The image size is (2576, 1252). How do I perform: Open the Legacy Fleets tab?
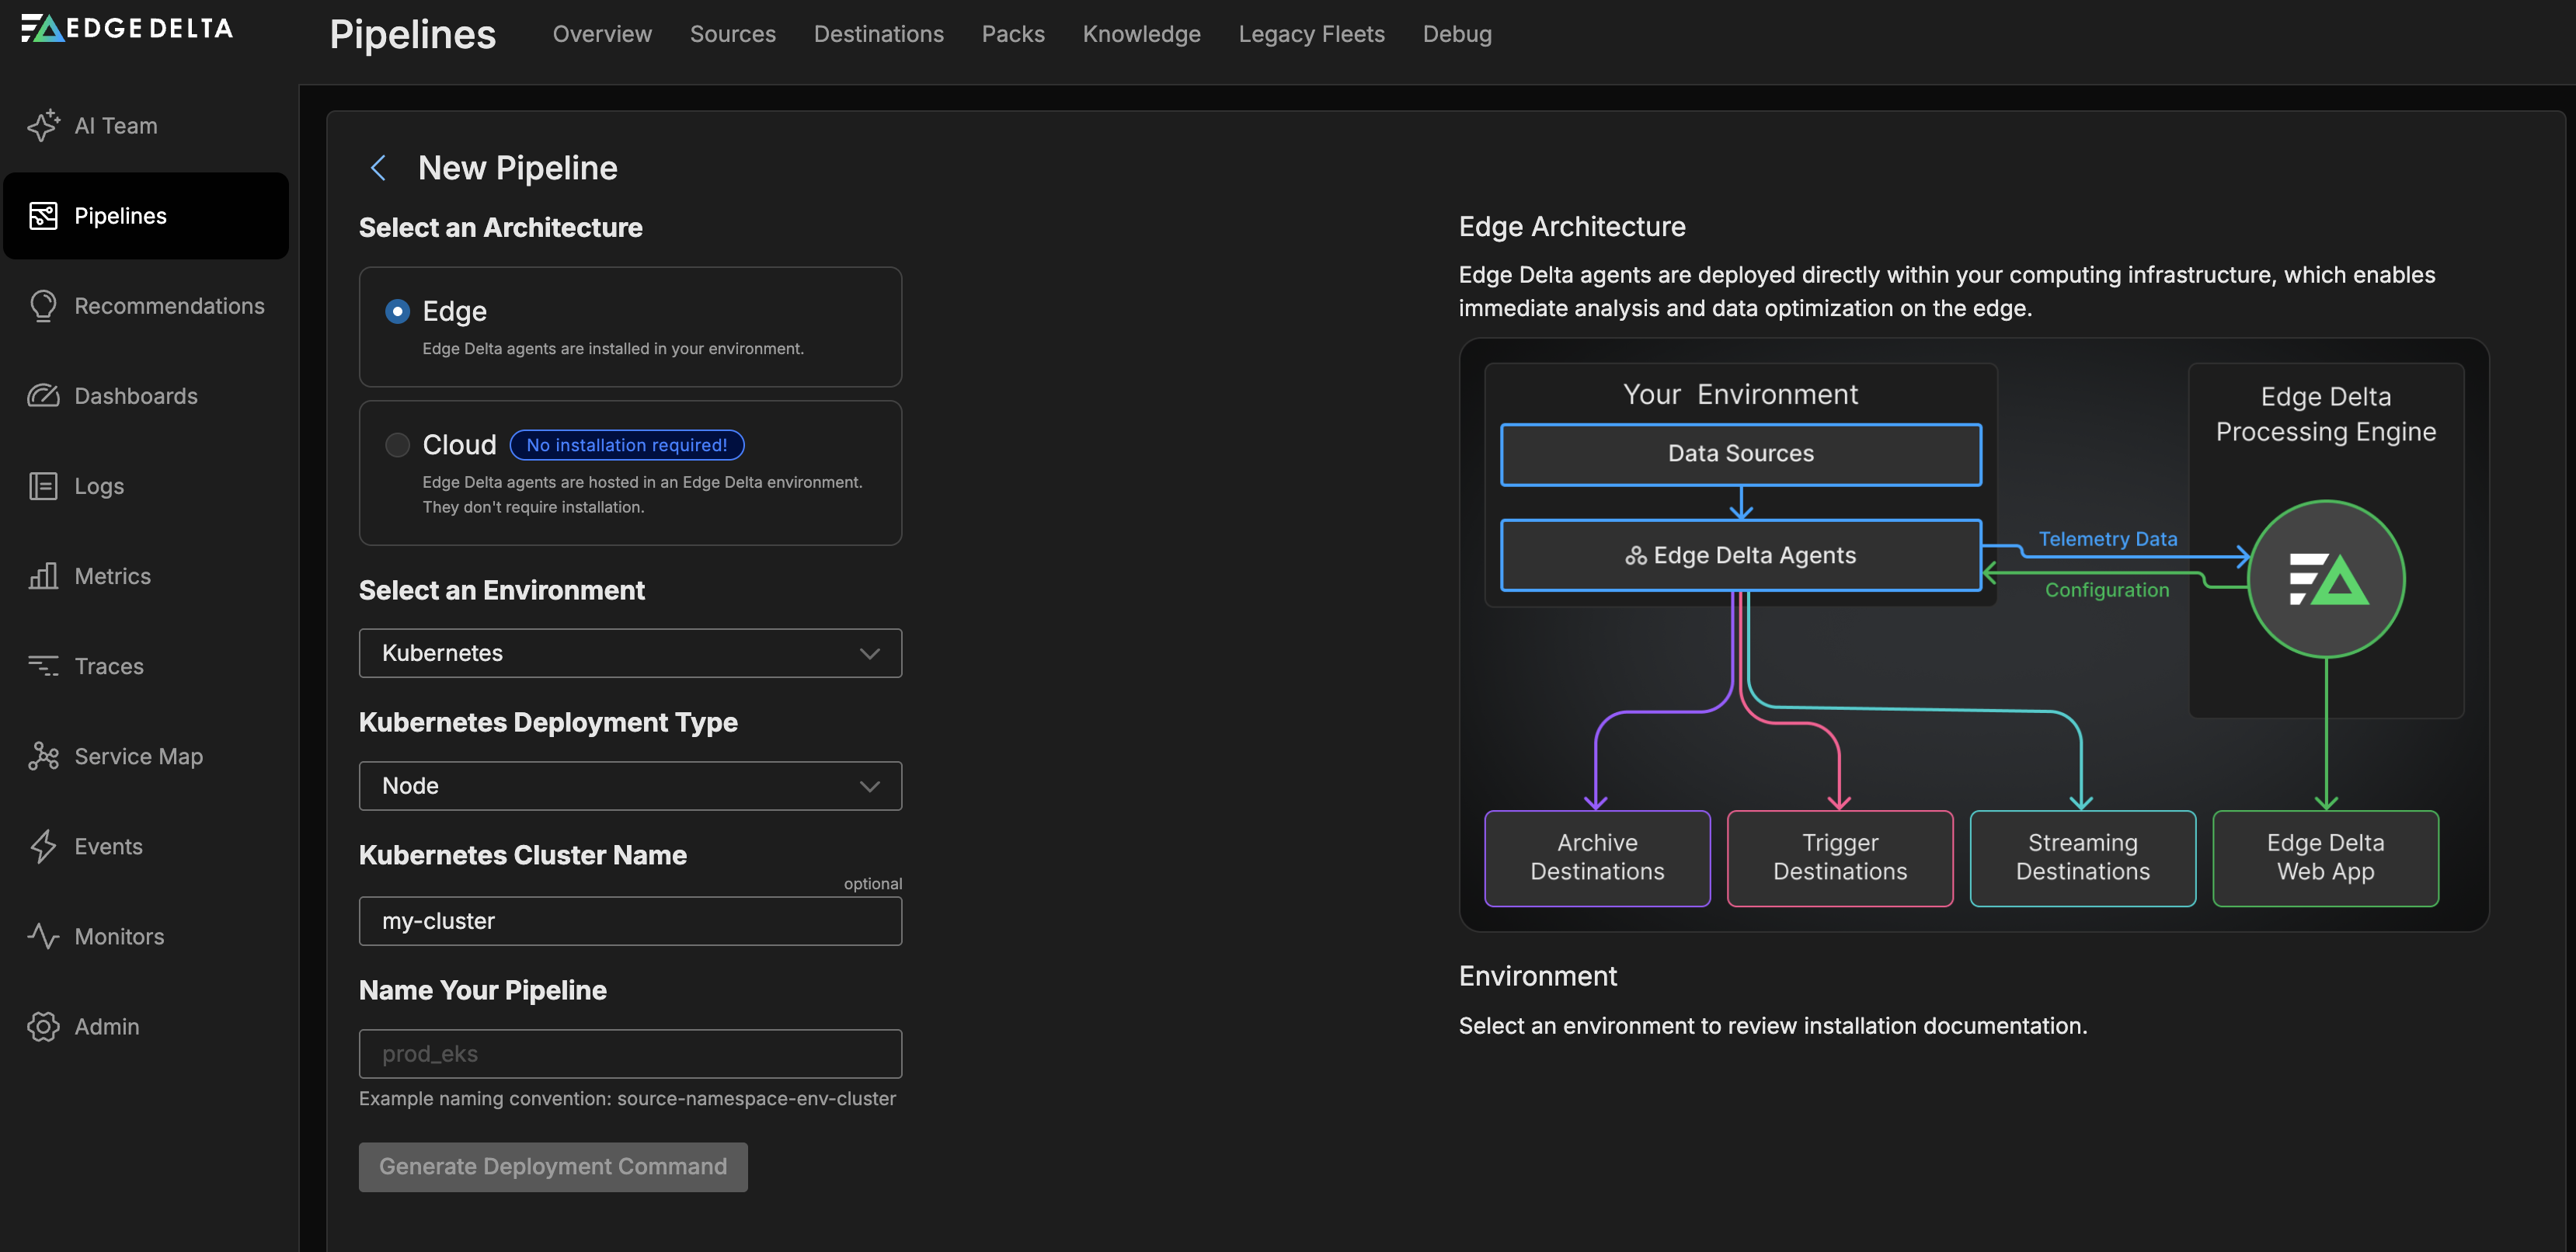[1311, 34]
